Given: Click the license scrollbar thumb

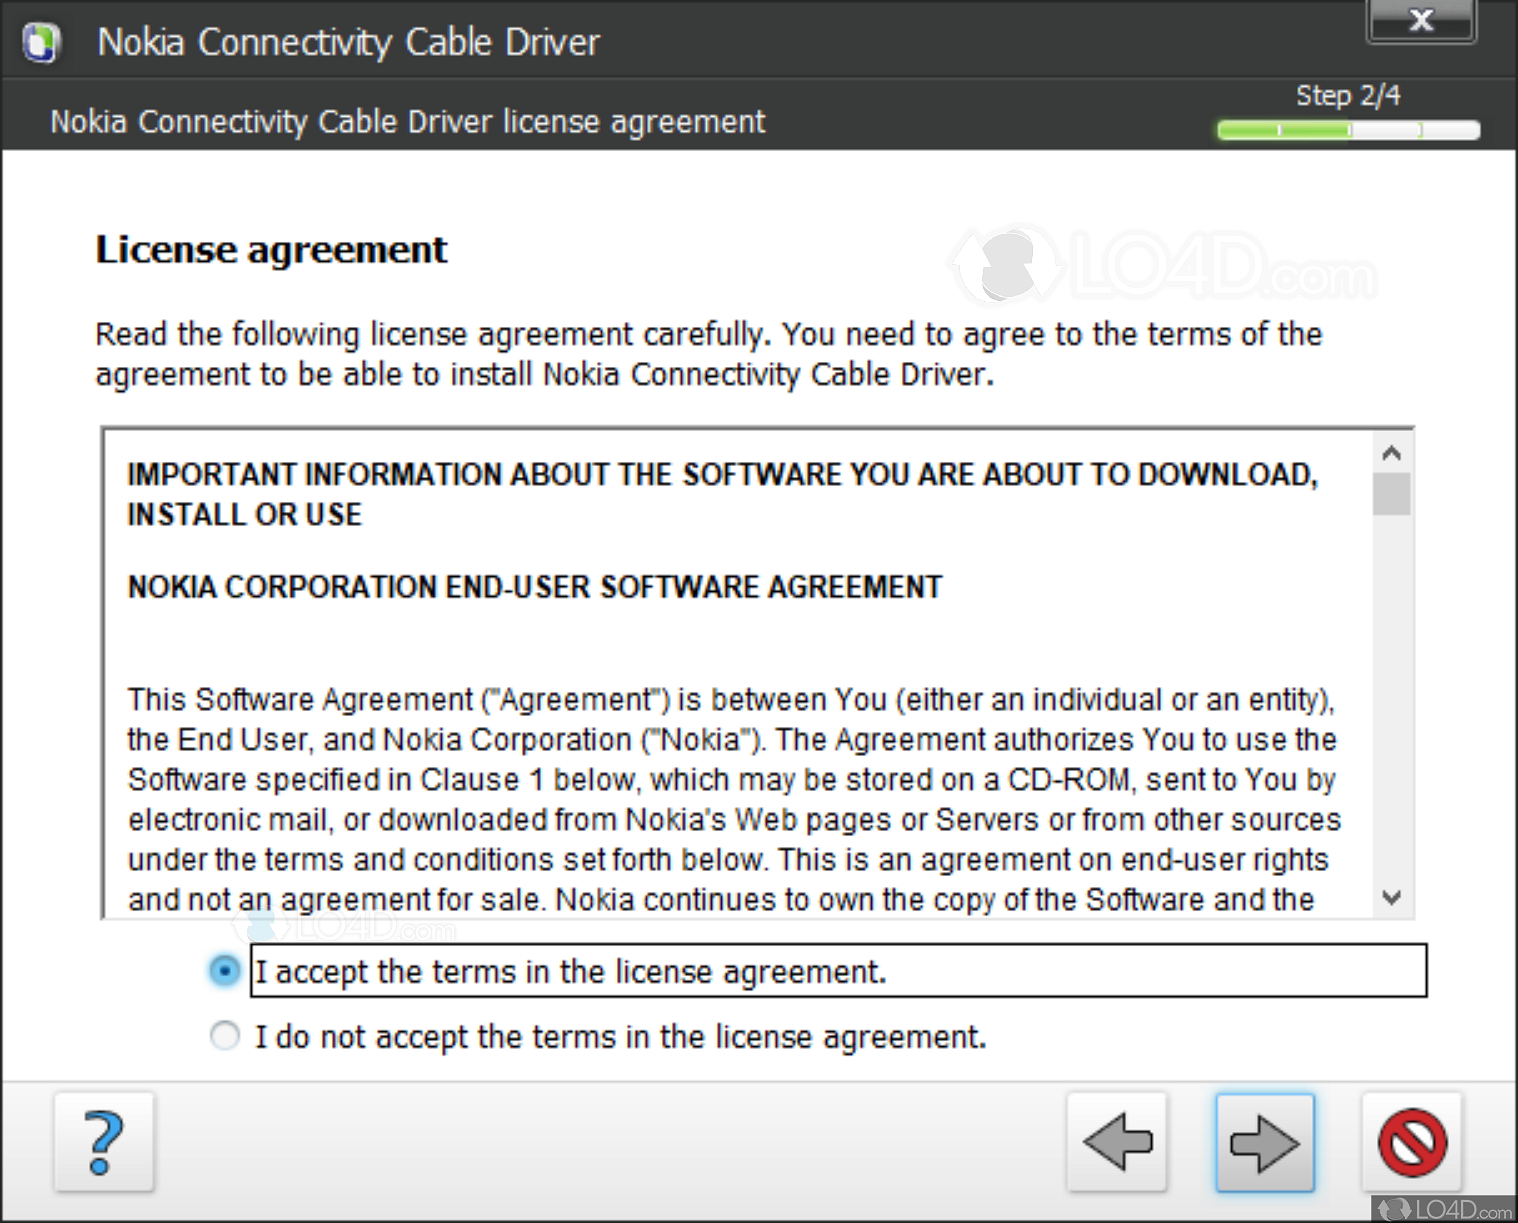Looking at the screenshot, I should (x=1391, y=494).
